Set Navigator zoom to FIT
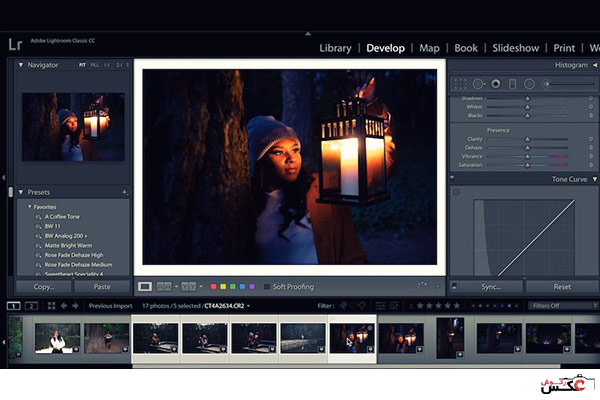 coord(82,65)
